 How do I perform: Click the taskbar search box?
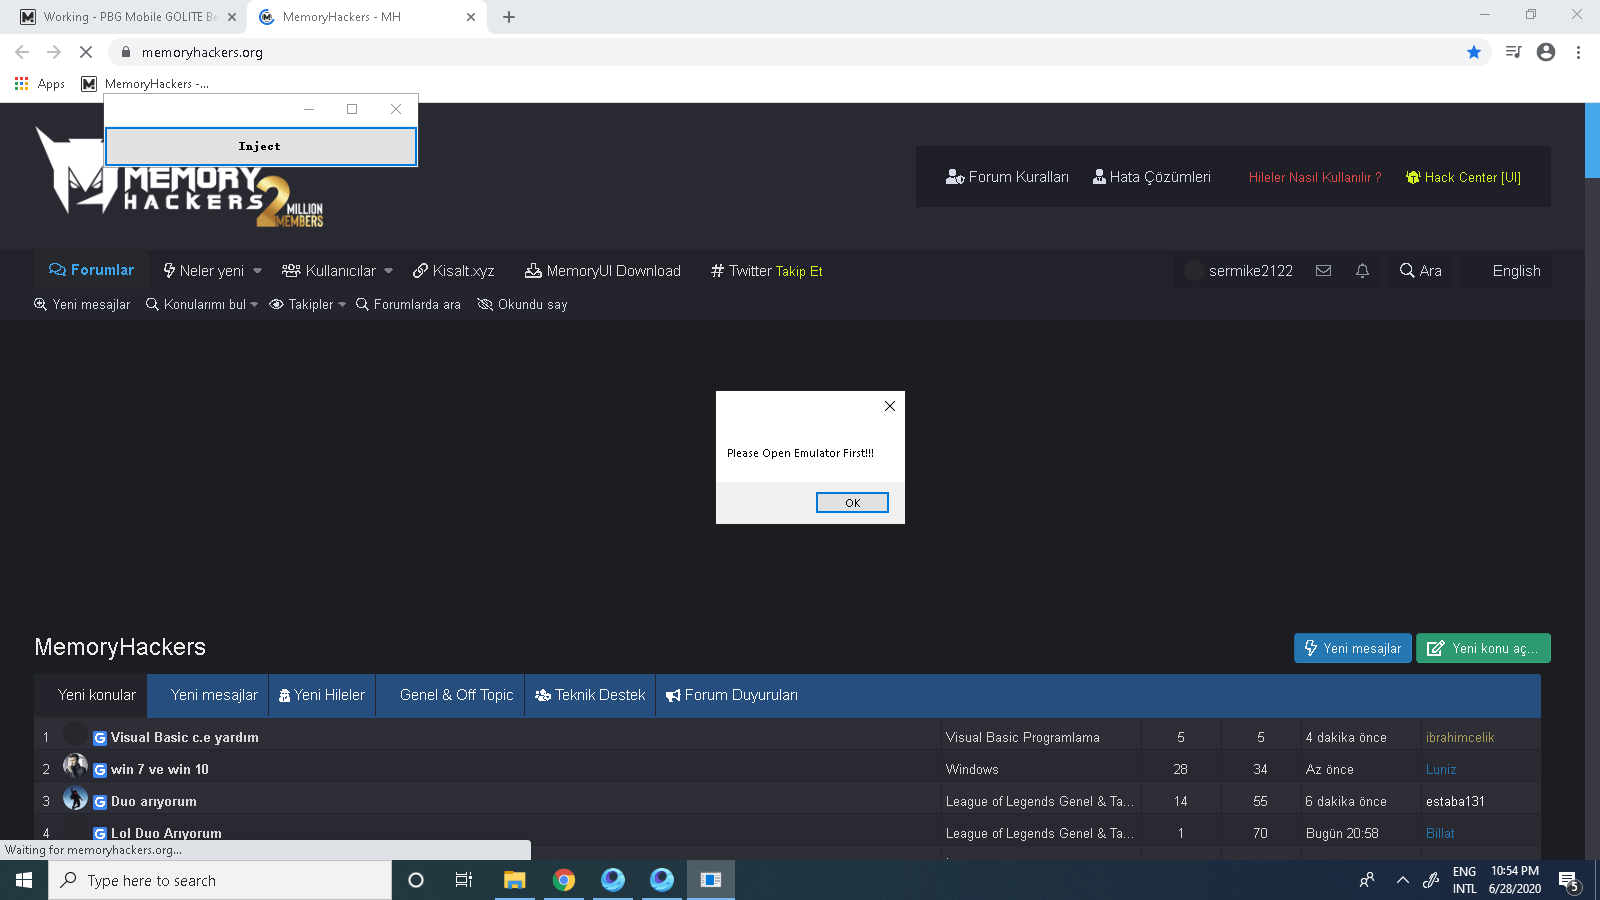220,880
